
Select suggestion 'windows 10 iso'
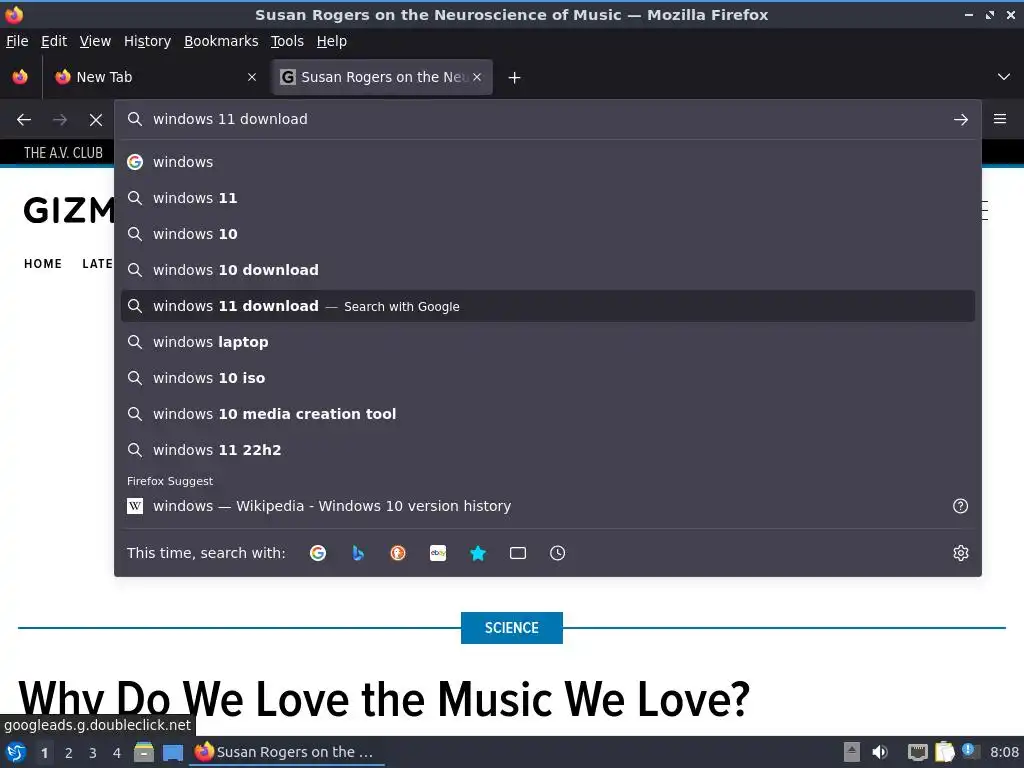point(548,378)
